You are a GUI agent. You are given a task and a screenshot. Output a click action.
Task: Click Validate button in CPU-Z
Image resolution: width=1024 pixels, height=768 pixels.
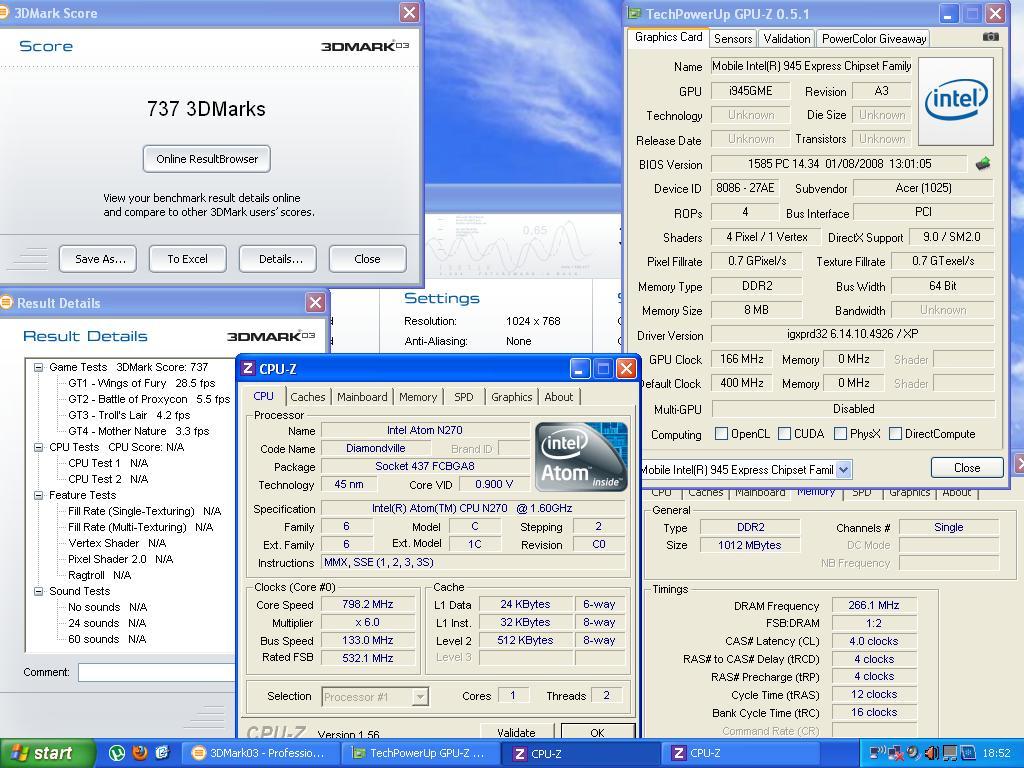[517, 732]
